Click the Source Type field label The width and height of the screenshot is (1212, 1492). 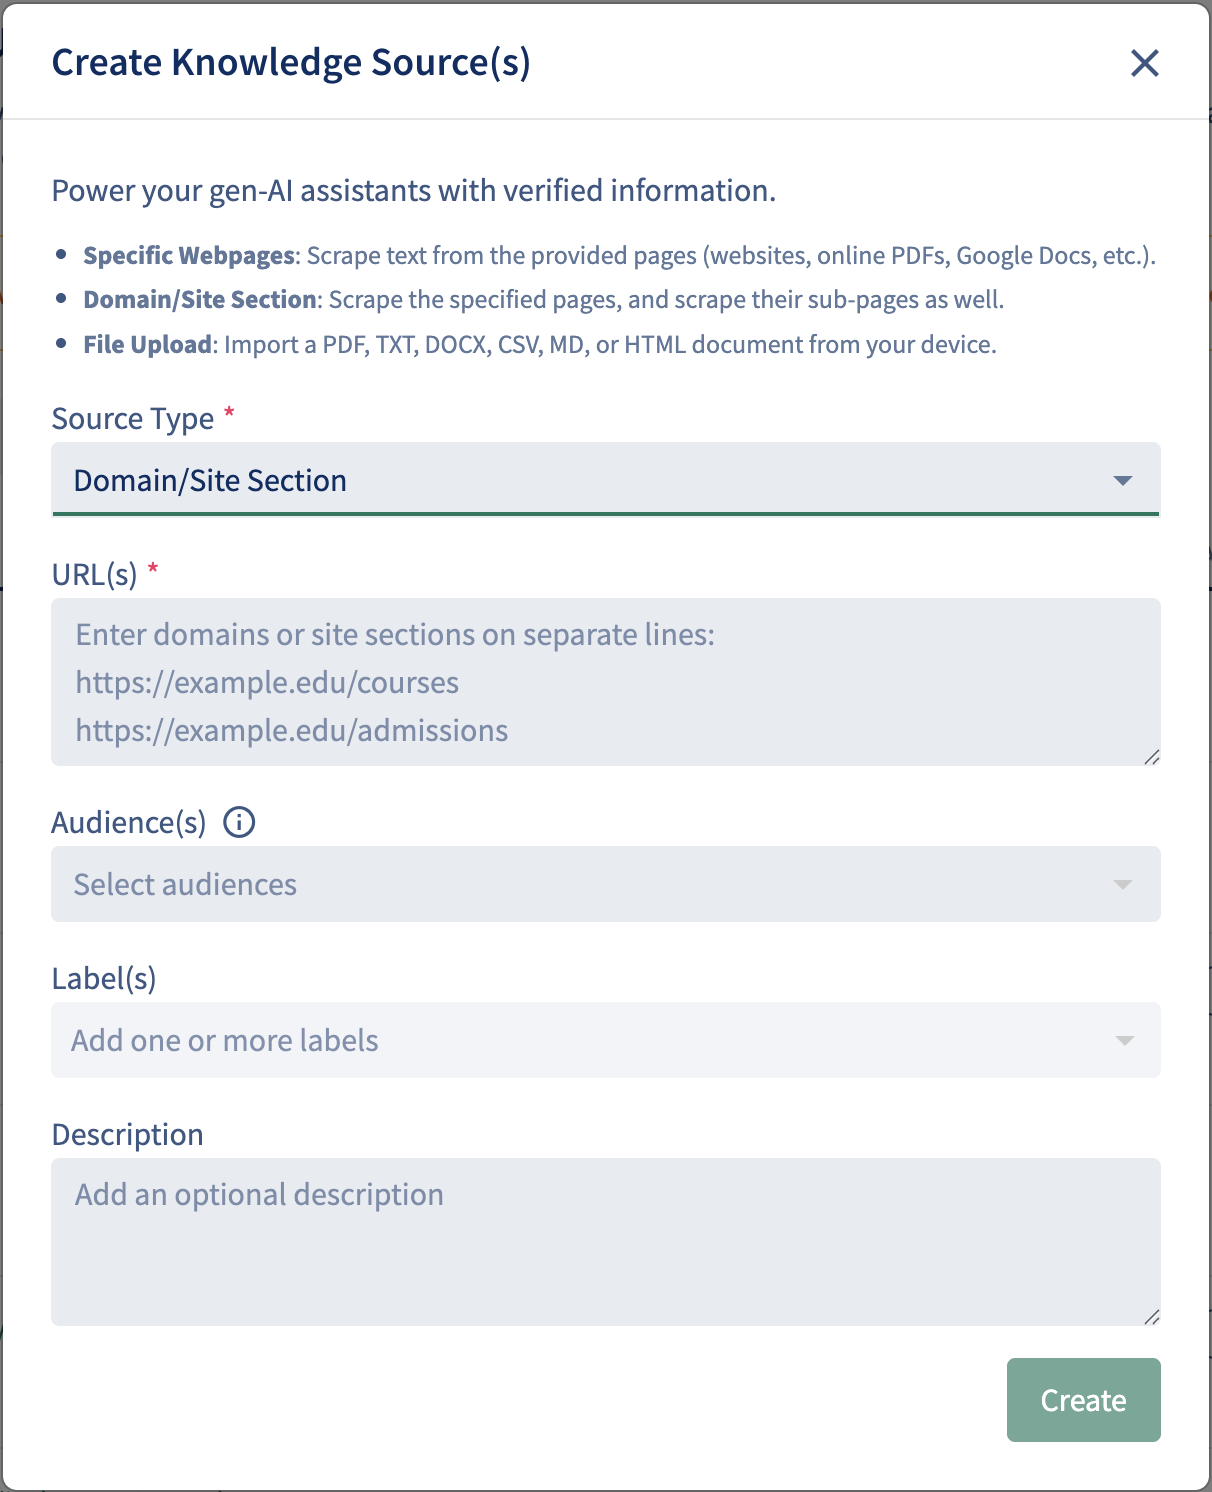click(x=133, y=419)
